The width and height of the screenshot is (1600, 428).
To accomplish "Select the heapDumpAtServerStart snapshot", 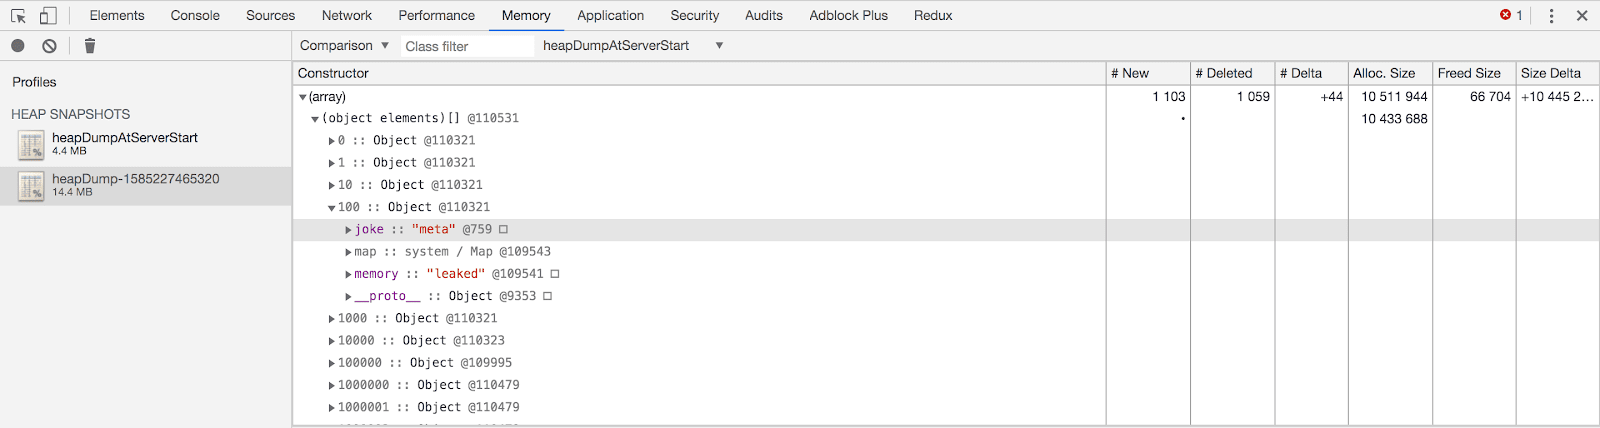I will click(124, 143).
